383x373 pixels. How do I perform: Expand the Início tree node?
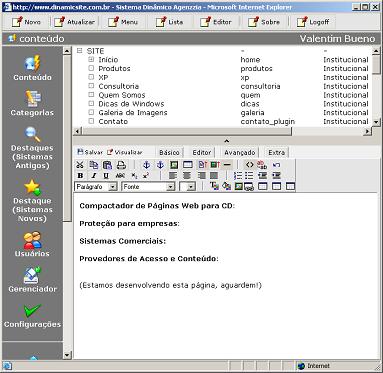91,59
